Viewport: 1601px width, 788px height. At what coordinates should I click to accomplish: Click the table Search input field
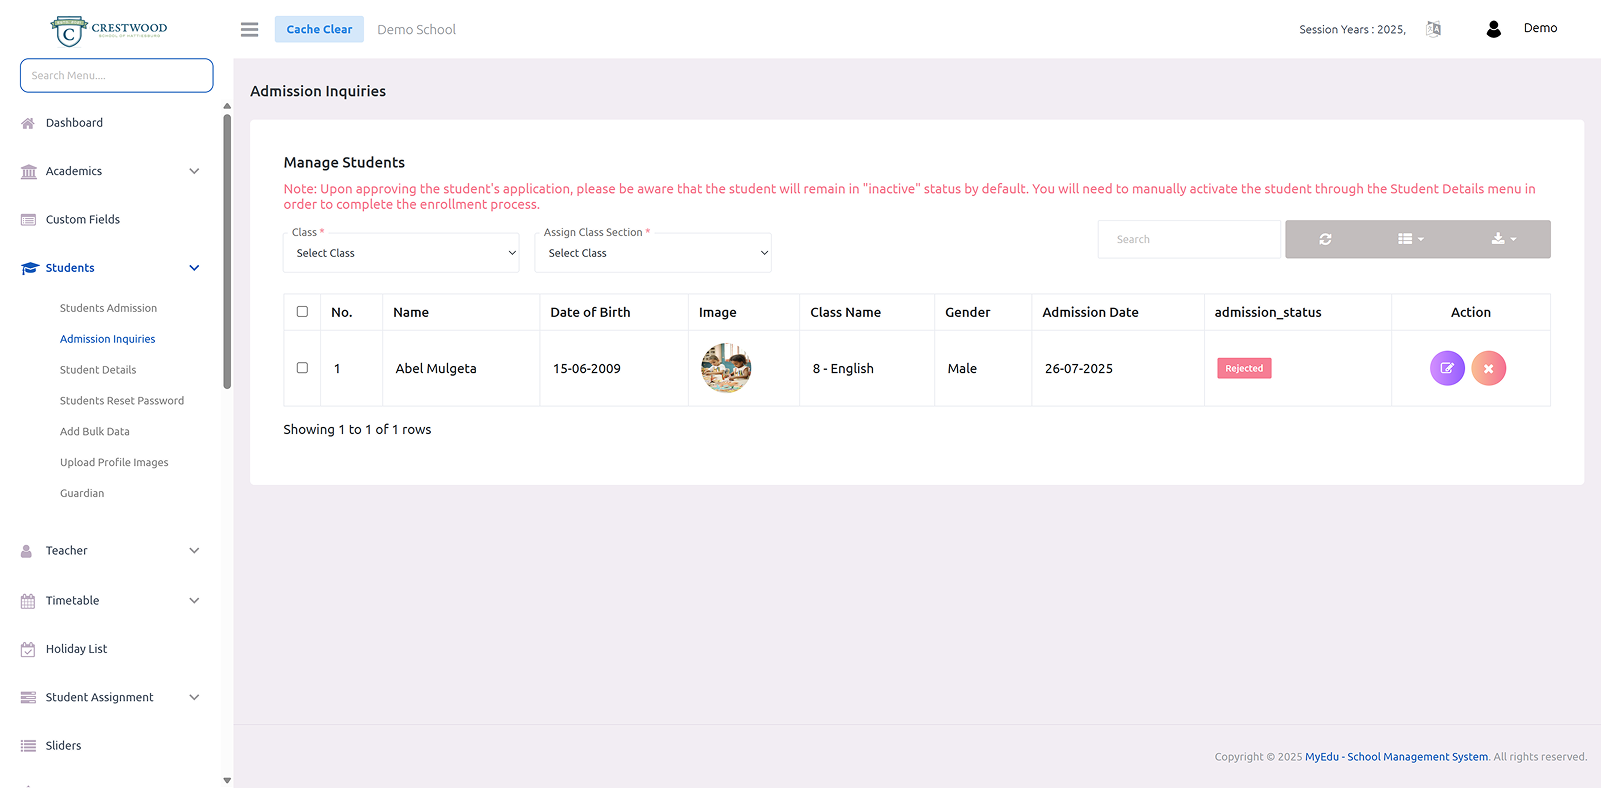[1188, 239]
